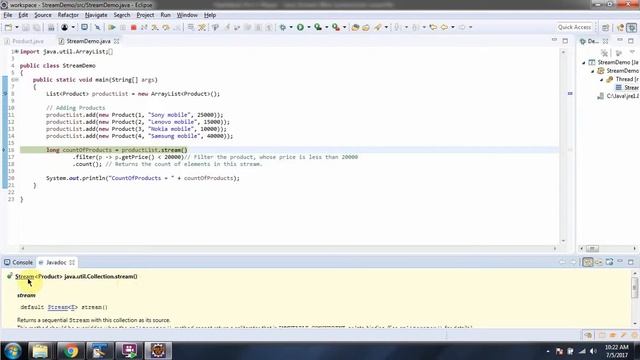Screen dimensions: 640x360
Task: Click the red Terminate button
Action: pos(133,27)
